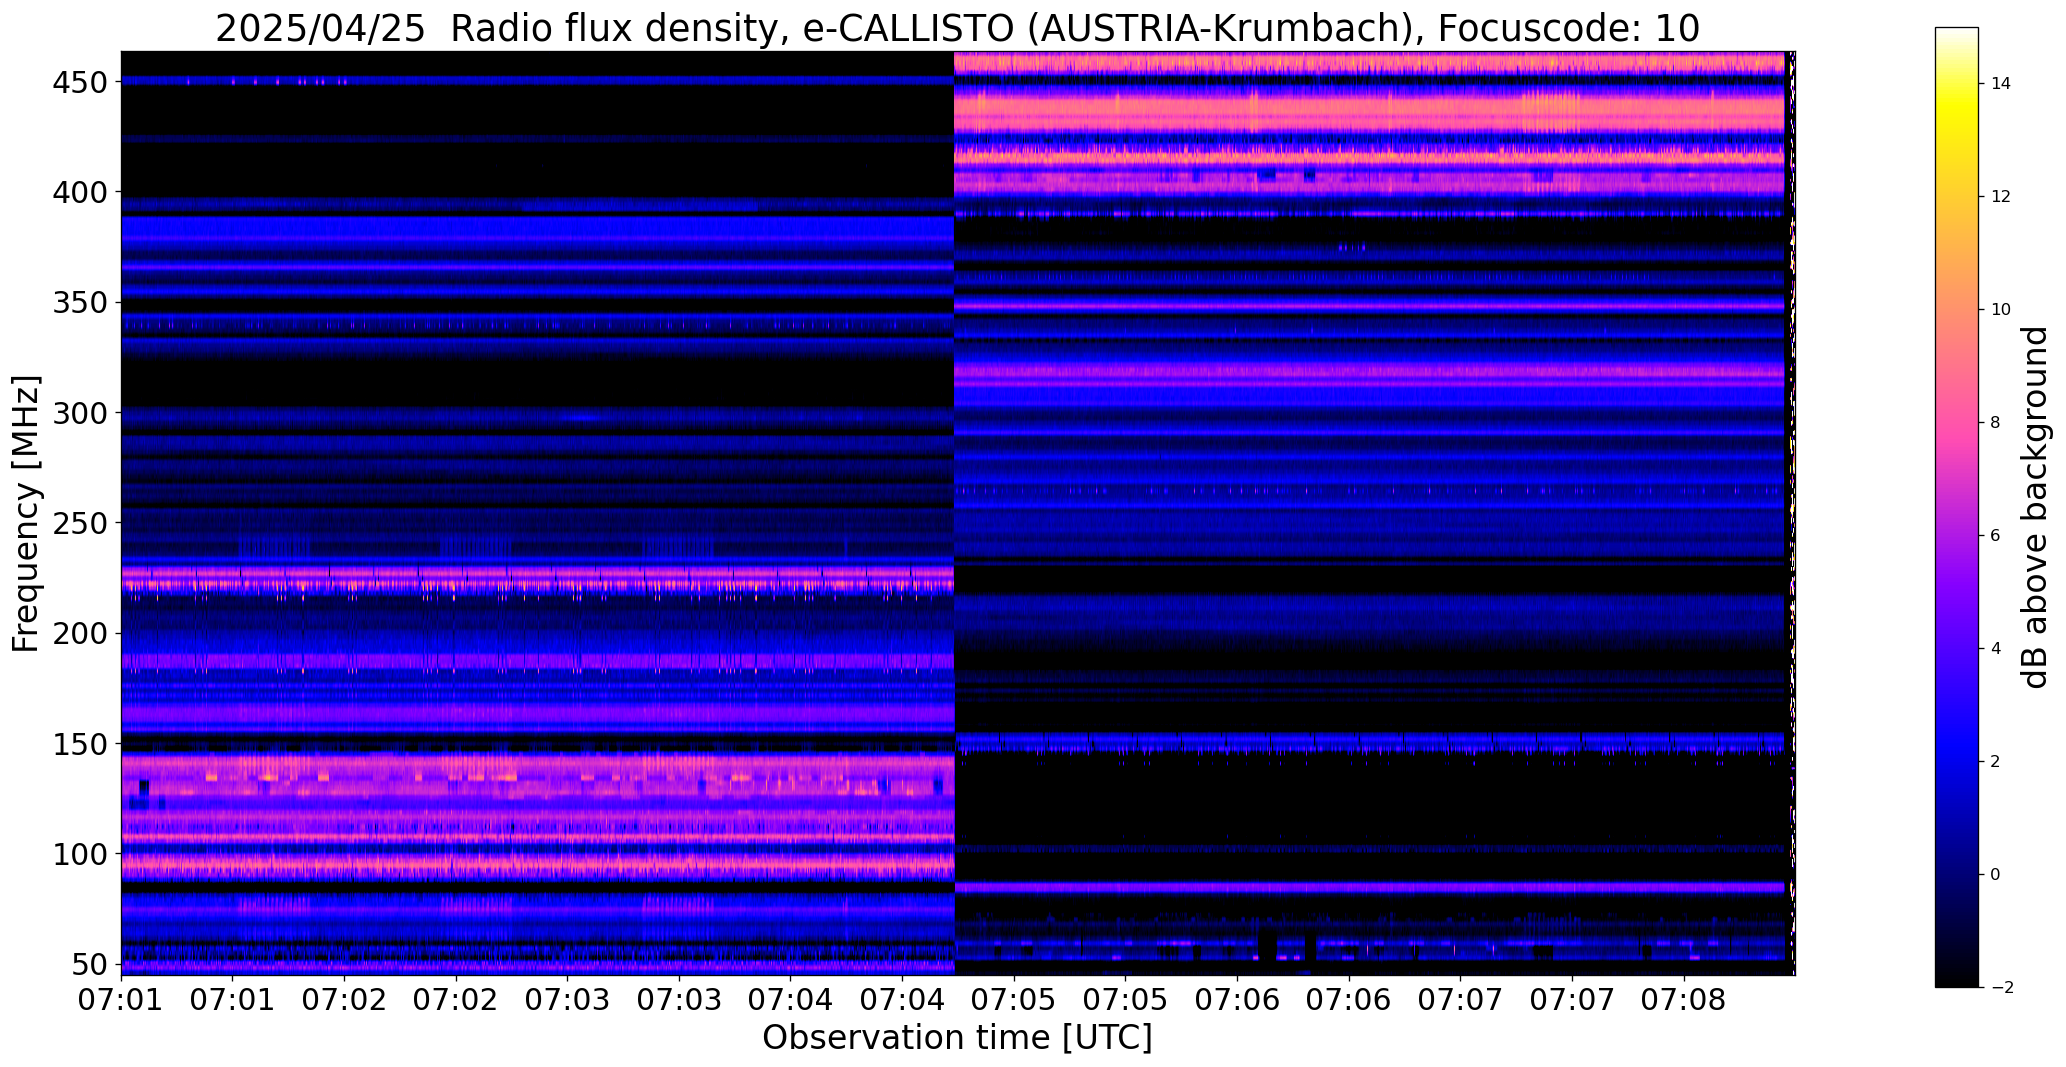Select the 'Observation time [UTC]' x-axis label
This screenshot has height=1067, width=2066.
coord(957,1038)
